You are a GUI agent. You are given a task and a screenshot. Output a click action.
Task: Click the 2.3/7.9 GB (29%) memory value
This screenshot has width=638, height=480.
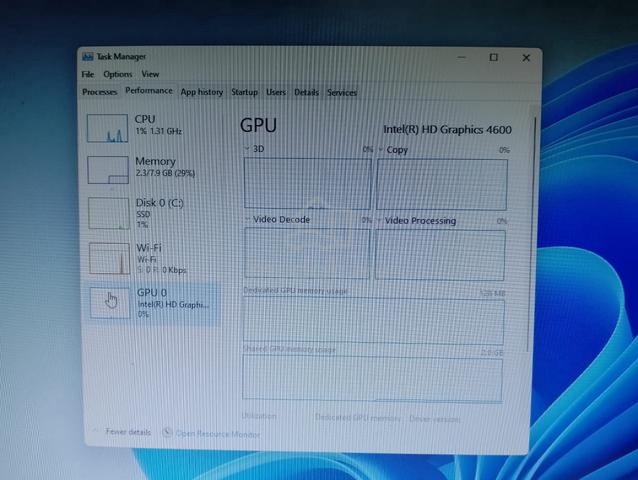pyautogui.click(x=165, y=173)
